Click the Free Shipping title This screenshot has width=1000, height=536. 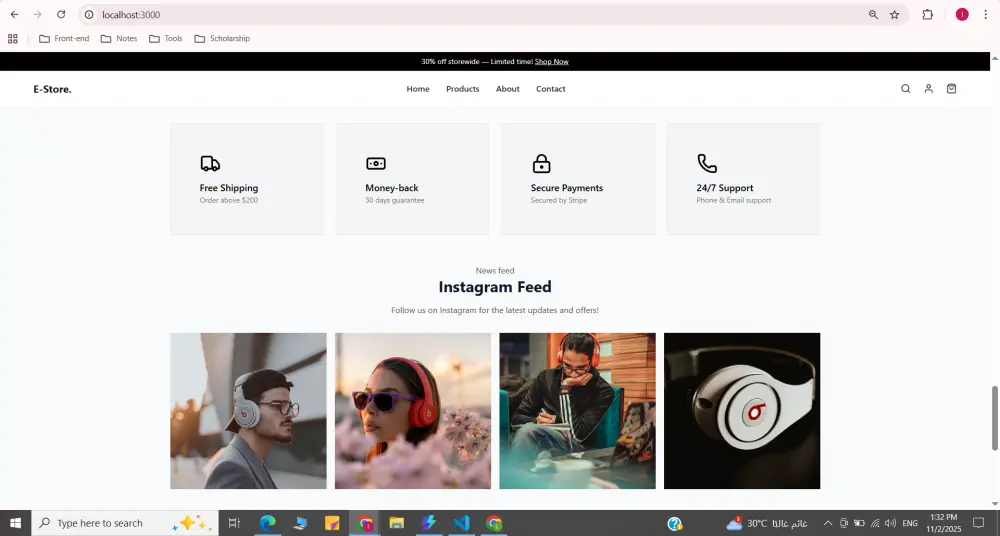click(x=229, y=188)
